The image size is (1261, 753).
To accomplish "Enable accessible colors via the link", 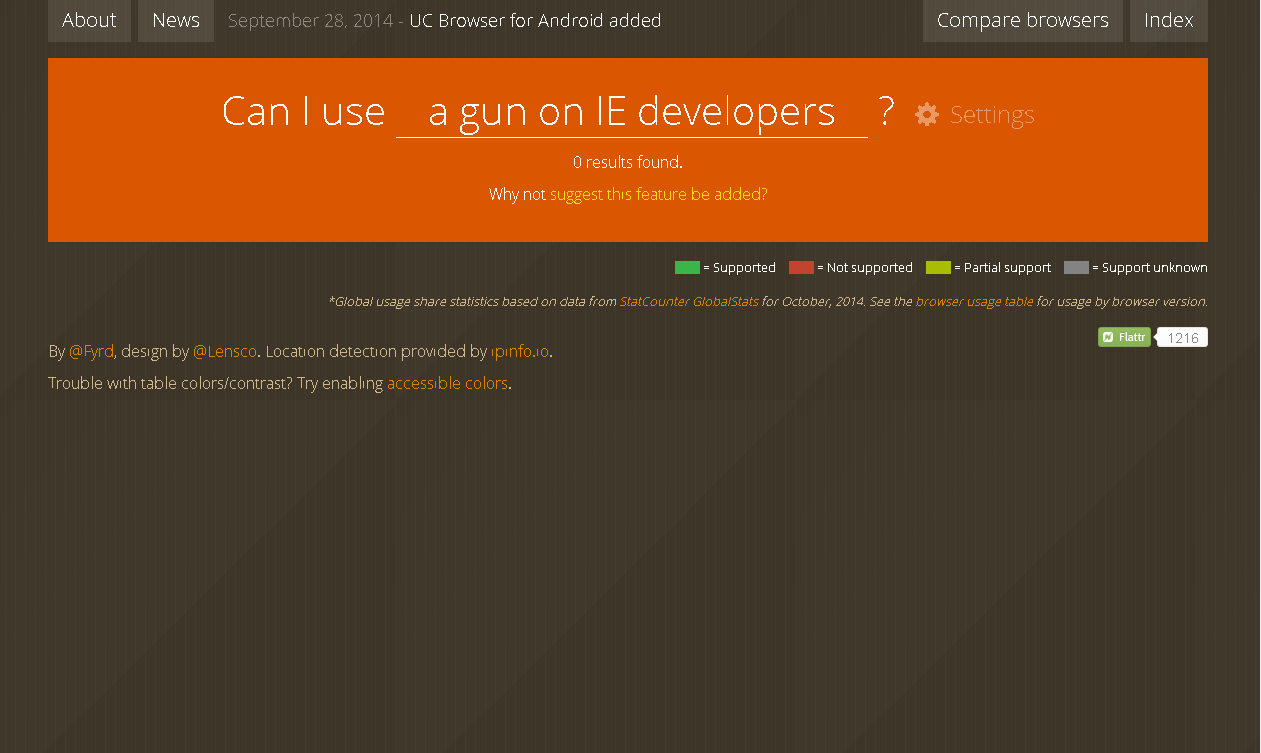I will pos(447,383).
